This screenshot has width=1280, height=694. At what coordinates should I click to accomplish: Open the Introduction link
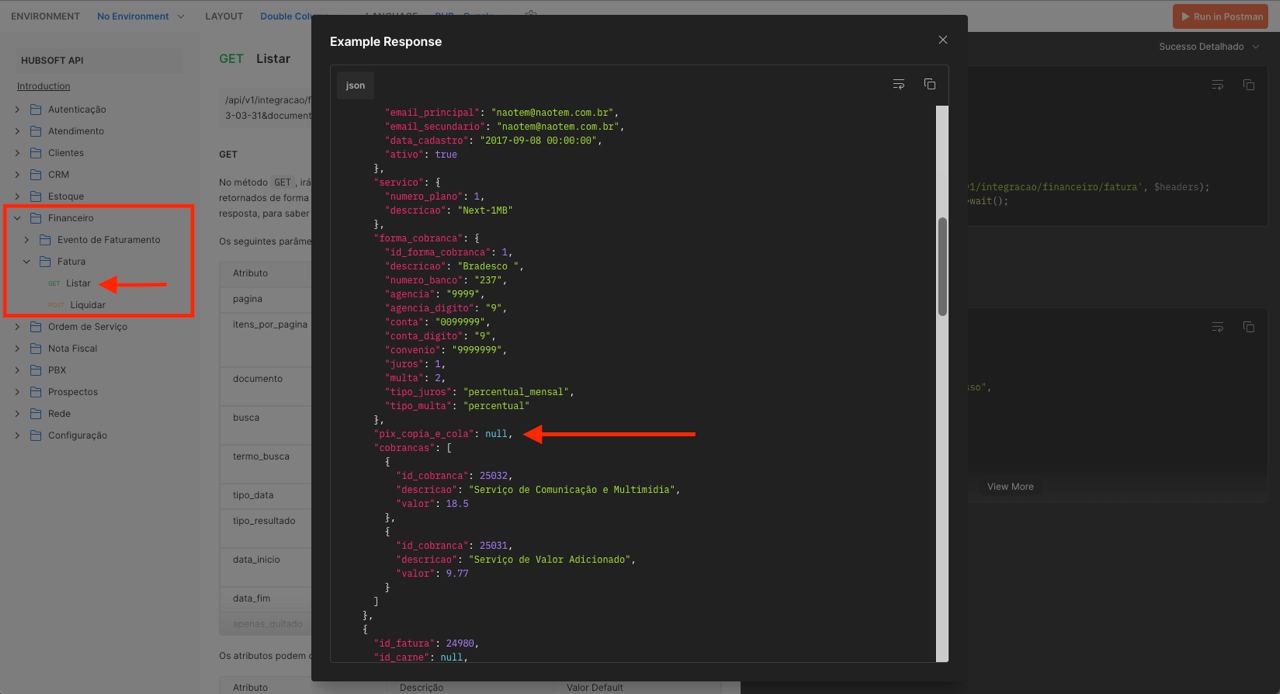(43, 86)
